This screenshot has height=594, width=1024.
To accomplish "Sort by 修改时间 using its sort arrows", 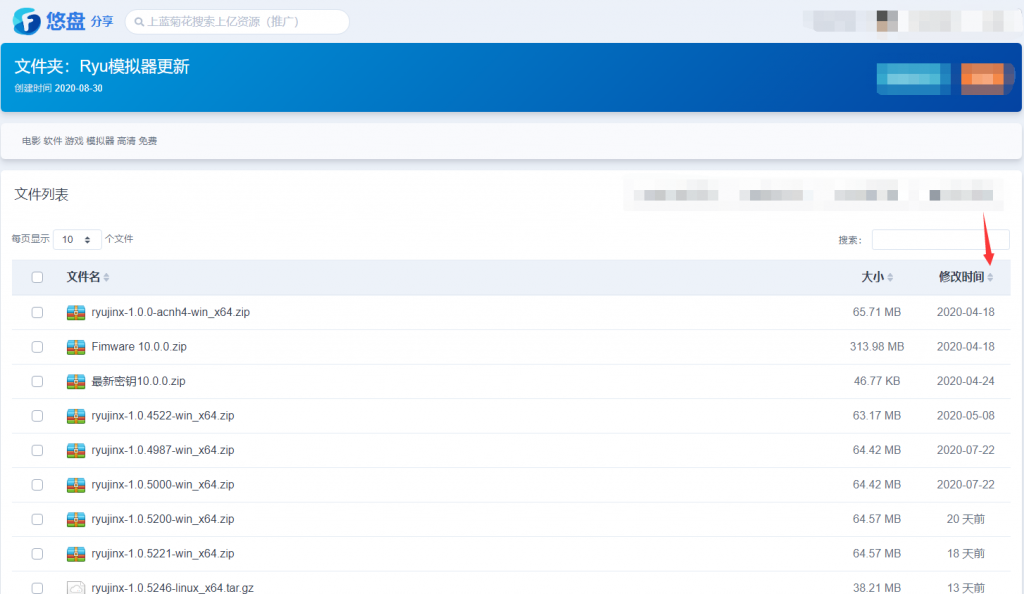I will point(990,277).
